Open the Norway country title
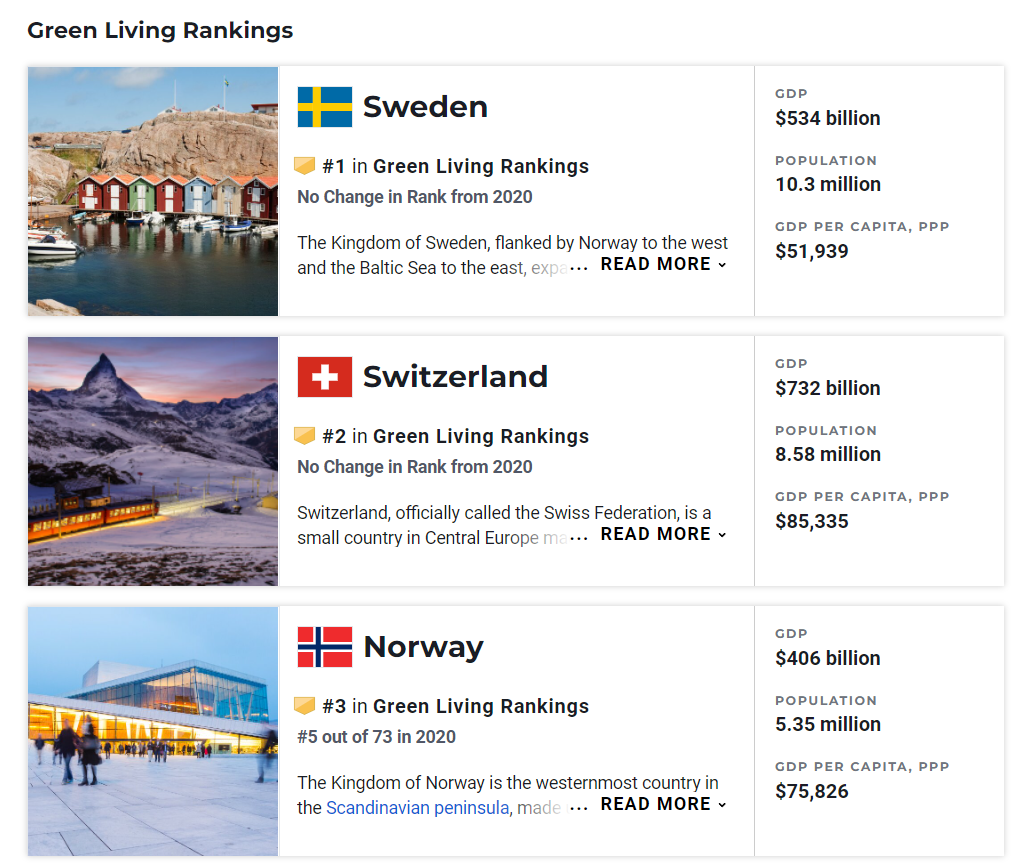 point(424,647)
